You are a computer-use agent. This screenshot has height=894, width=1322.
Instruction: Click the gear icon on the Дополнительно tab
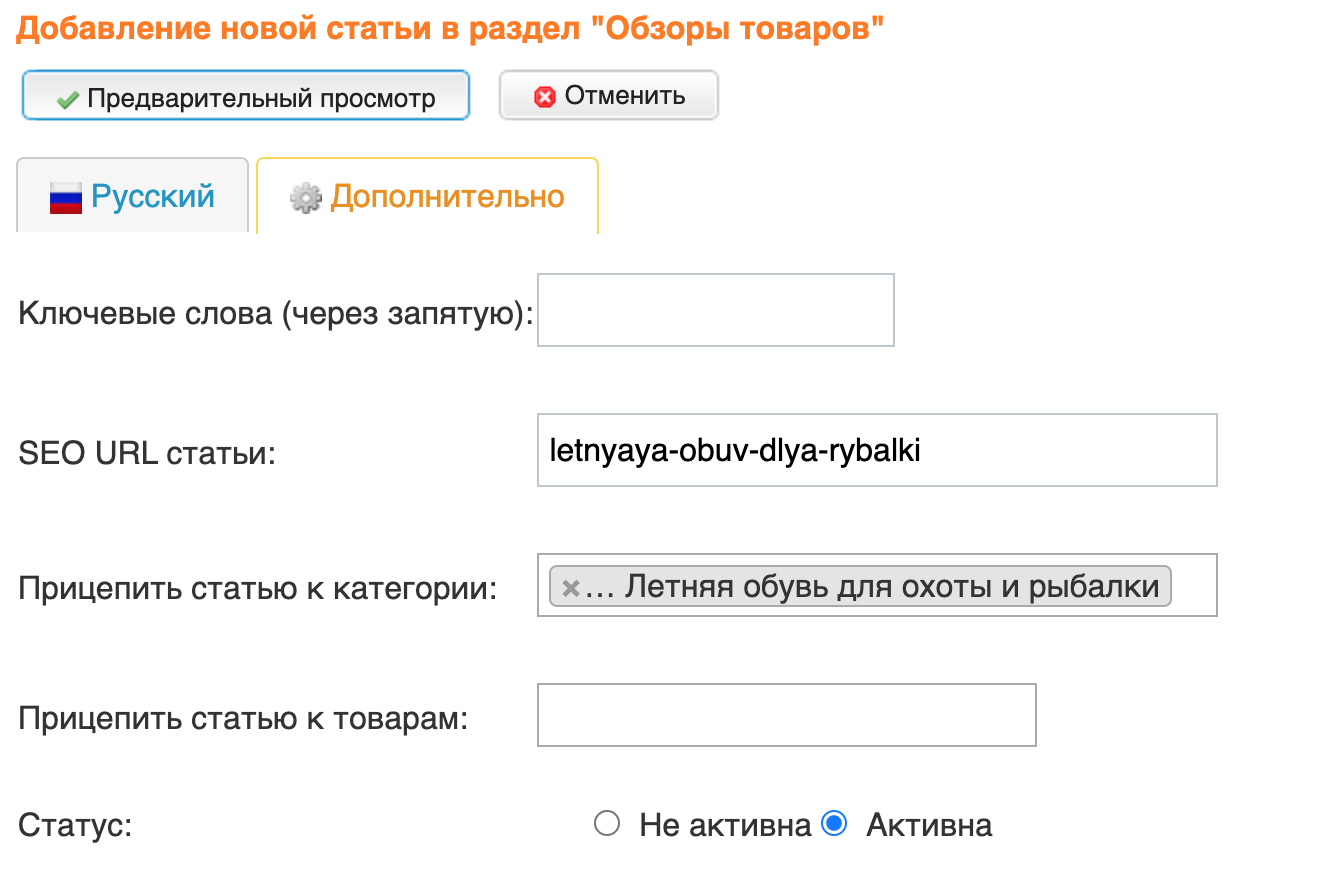[305, 198]
